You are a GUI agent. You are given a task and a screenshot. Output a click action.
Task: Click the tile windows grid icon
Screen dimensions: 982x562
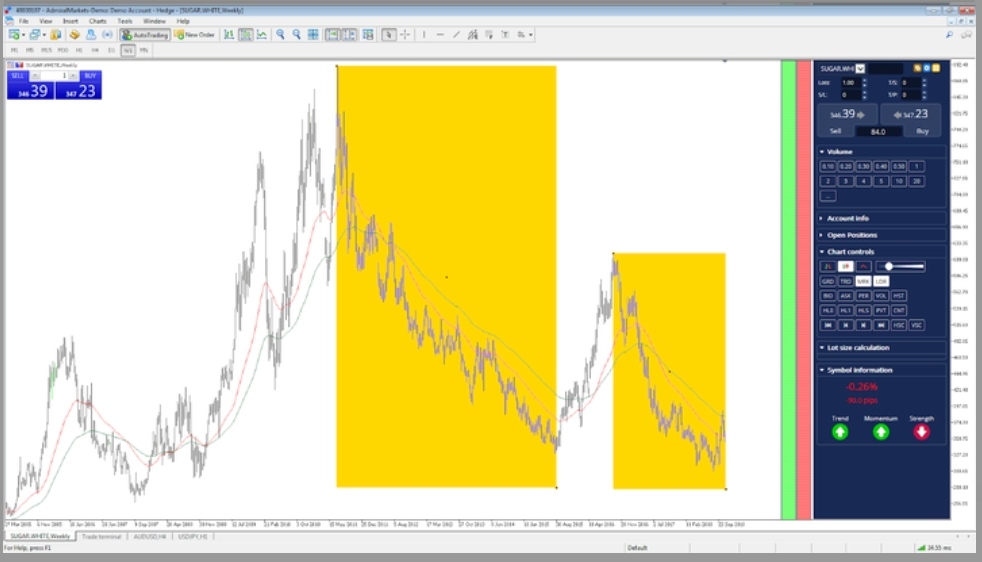click(313, 34)
